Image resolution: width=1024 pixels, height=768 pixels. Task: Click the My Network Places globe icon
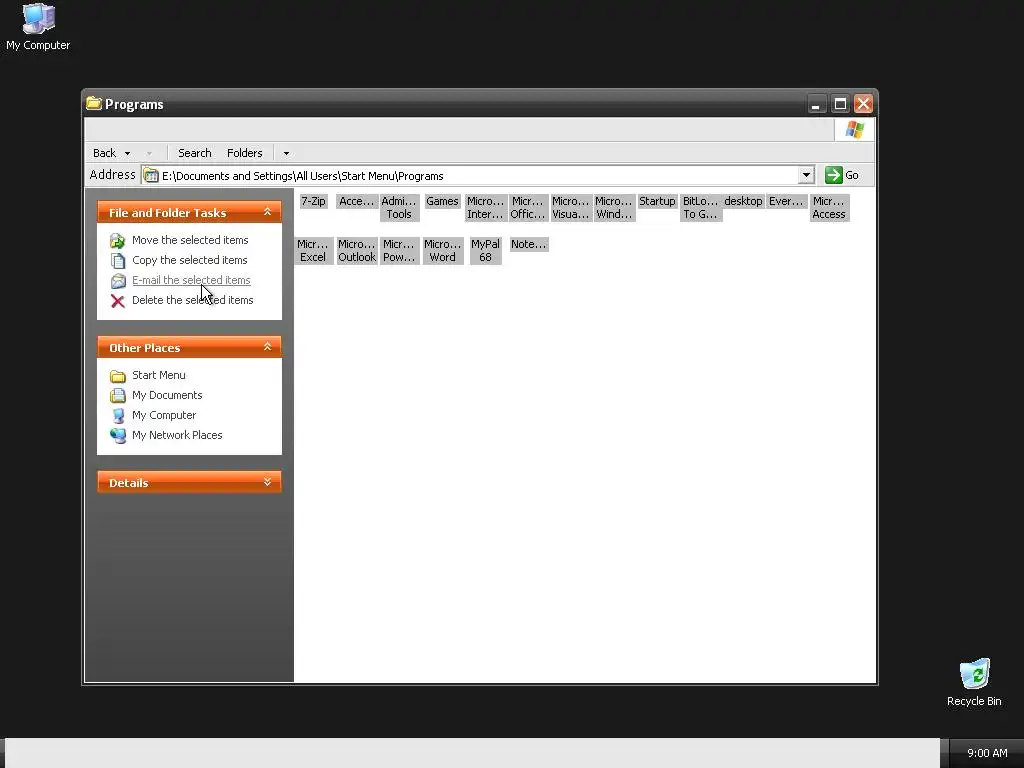[118, 436]
